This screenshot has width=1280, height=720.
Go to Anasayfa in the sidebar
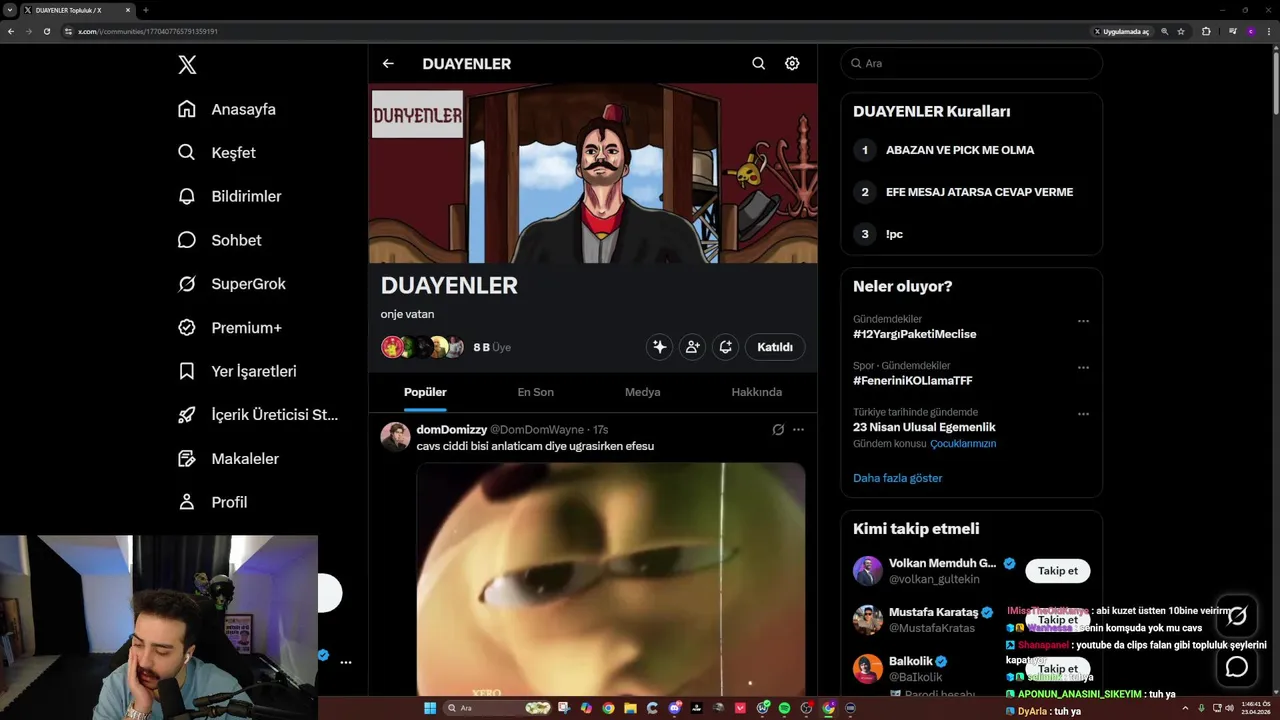pyautogui.click(x=226, y=109)
